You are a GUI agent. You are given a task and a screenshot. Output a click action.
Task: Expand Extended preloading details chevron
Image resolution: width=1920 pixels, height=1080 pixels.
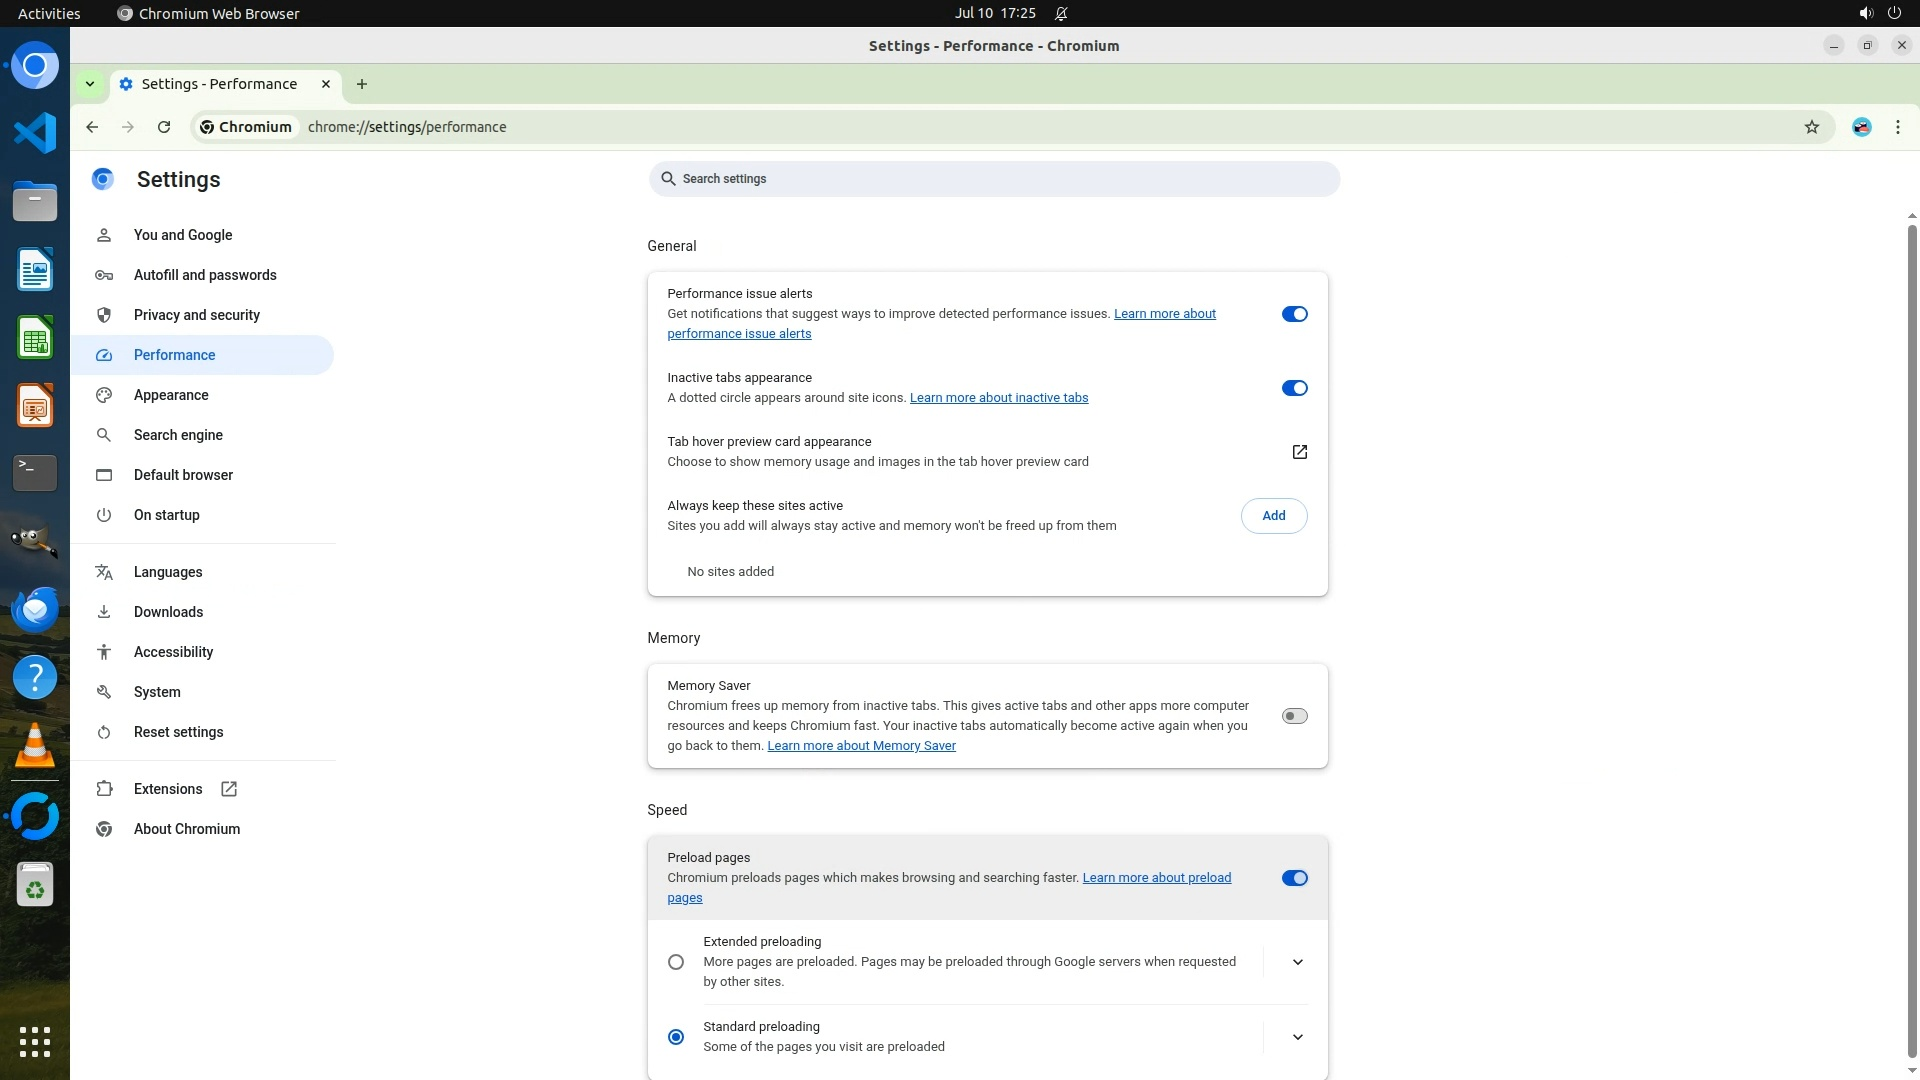point(1297,962)
